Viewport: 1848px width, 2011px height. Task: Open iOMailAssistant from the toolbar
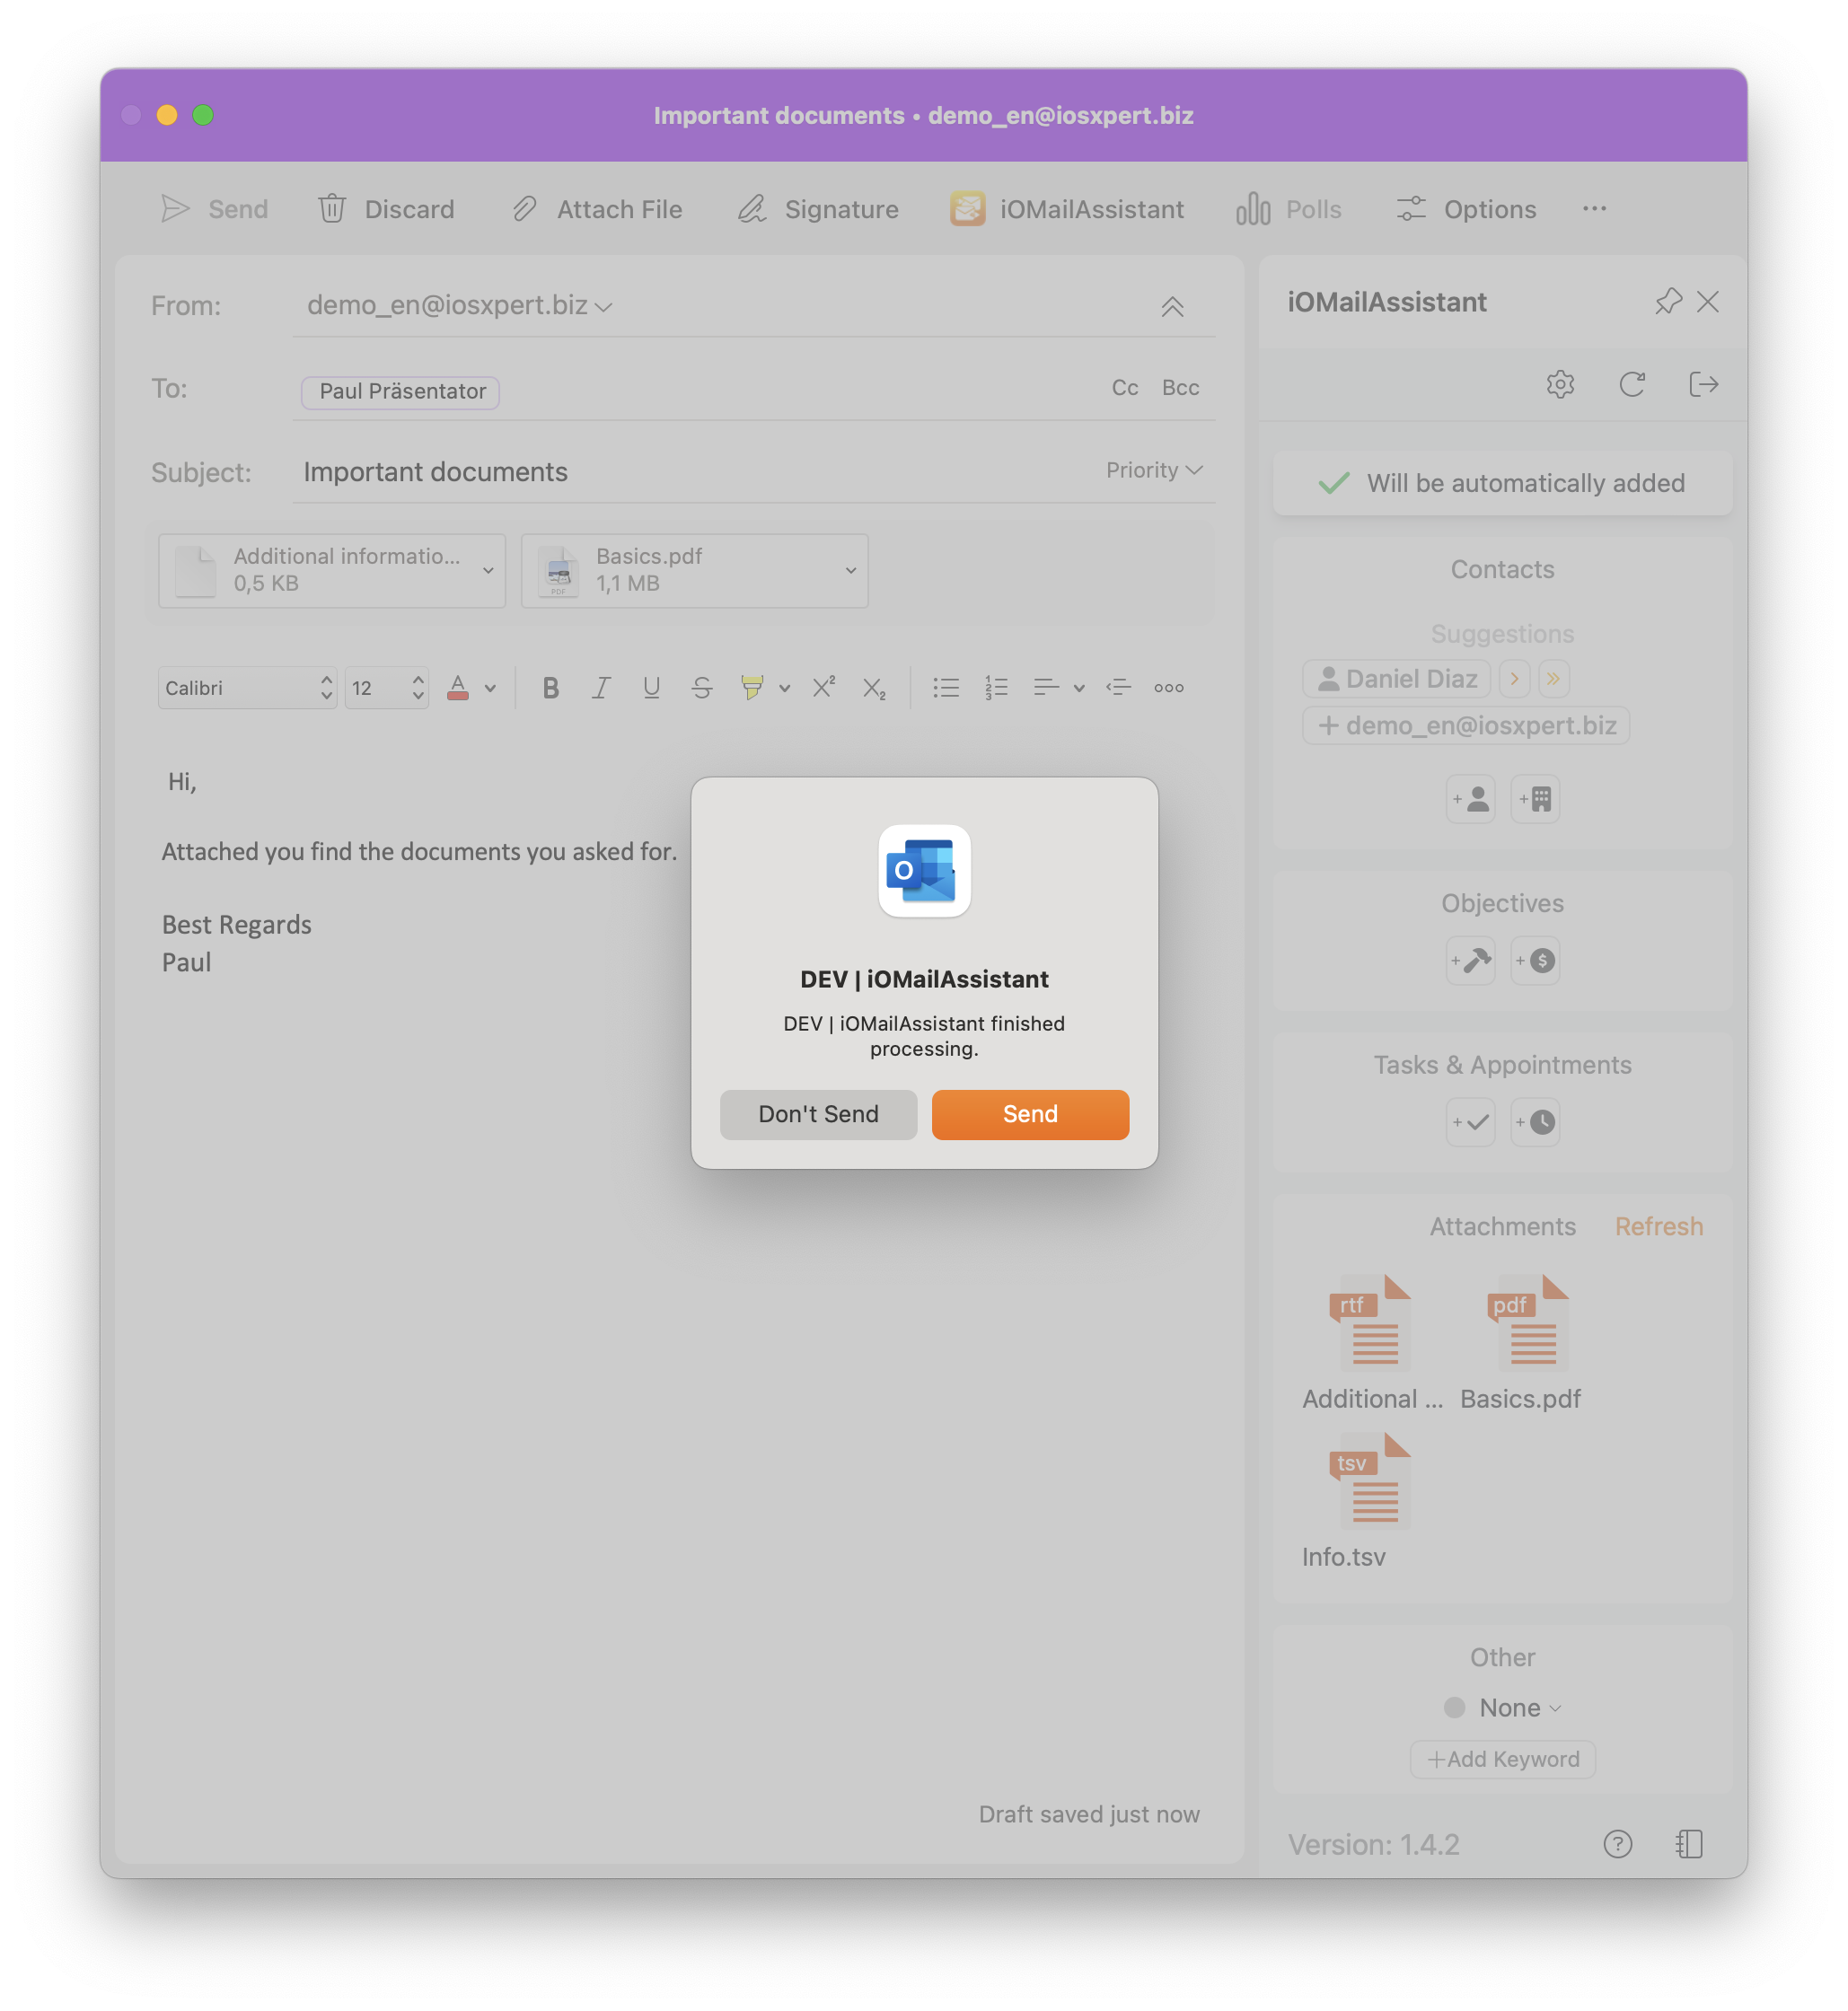click(1067, 209)
